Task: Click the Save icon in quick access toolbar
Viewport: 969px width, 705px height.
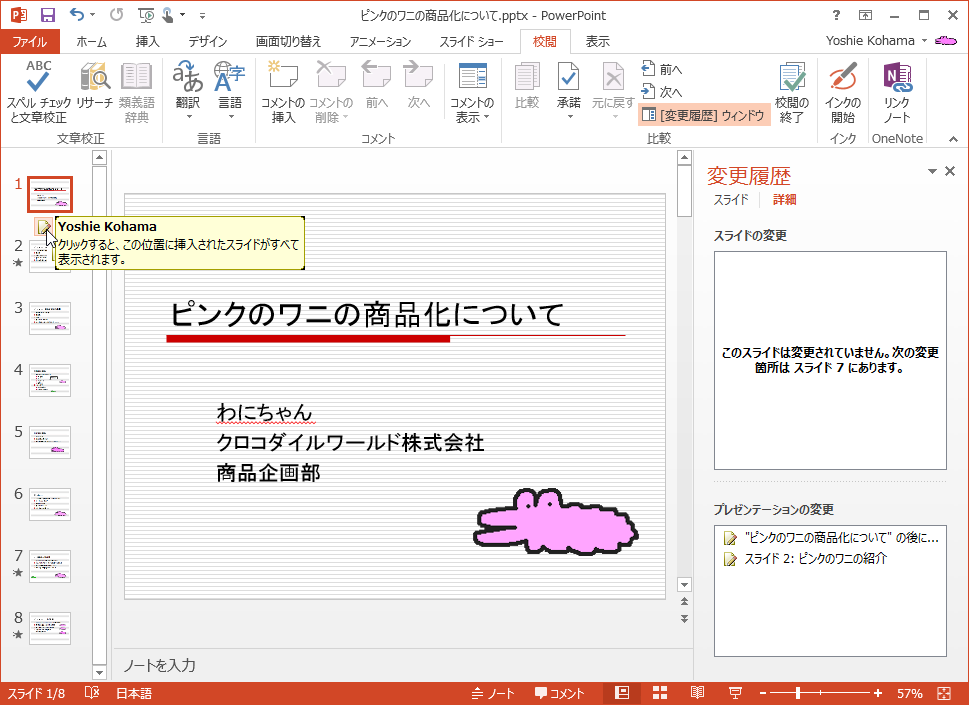Action: [x=47, y=15]
